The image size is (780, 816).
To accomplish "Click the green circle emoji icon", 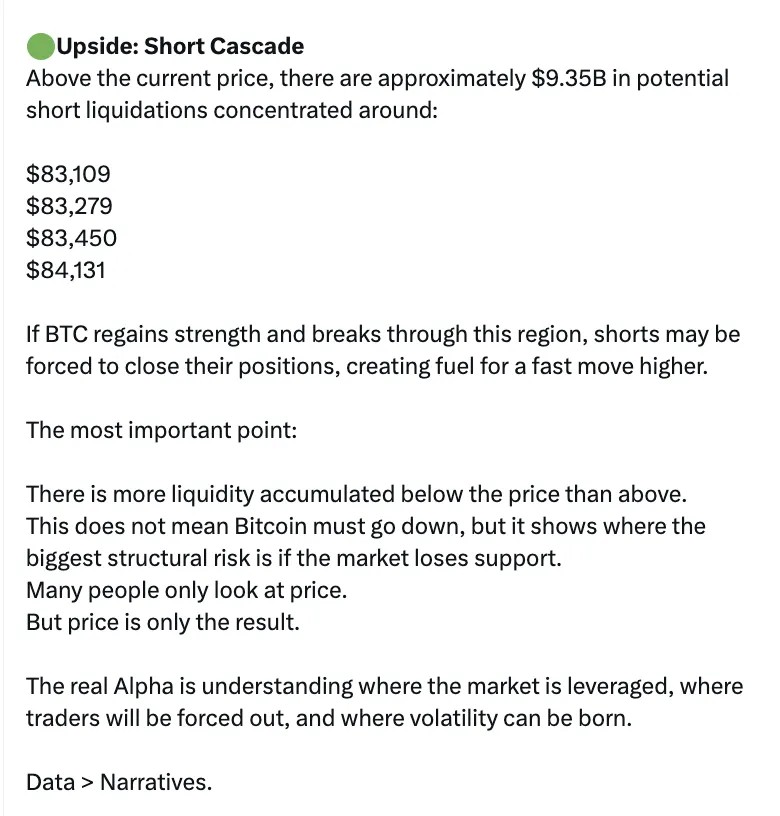I will 41,46.
